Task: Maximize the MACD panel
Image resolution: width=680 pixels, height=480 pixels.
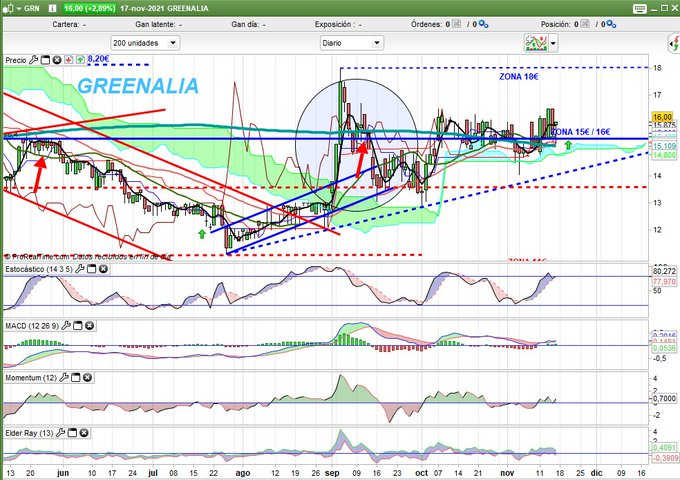Action: click(x=78, y=325)
